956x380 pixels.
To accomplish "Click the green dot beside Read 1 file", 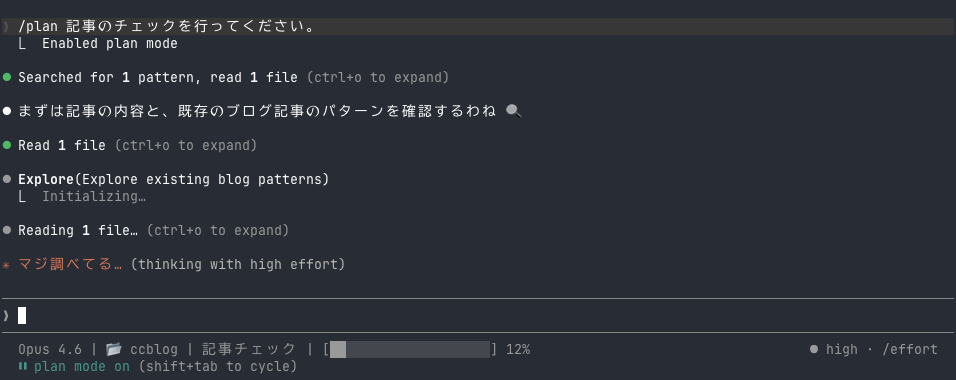I will (x=7, y=145).
